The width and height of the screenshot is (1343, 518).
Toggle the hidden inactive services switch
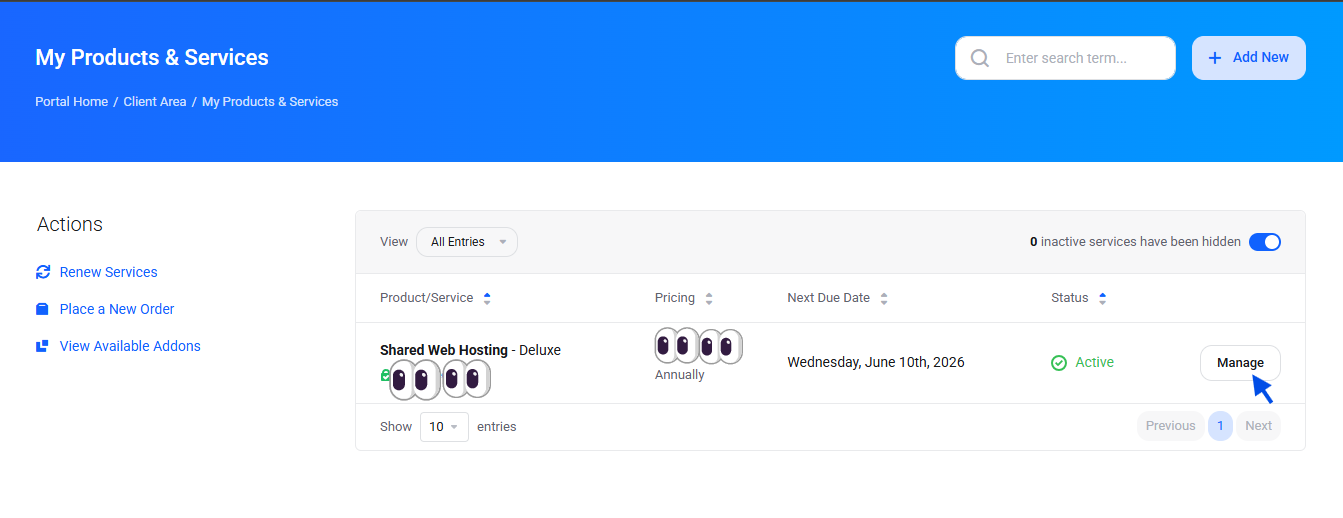(x=1264, y=242)
